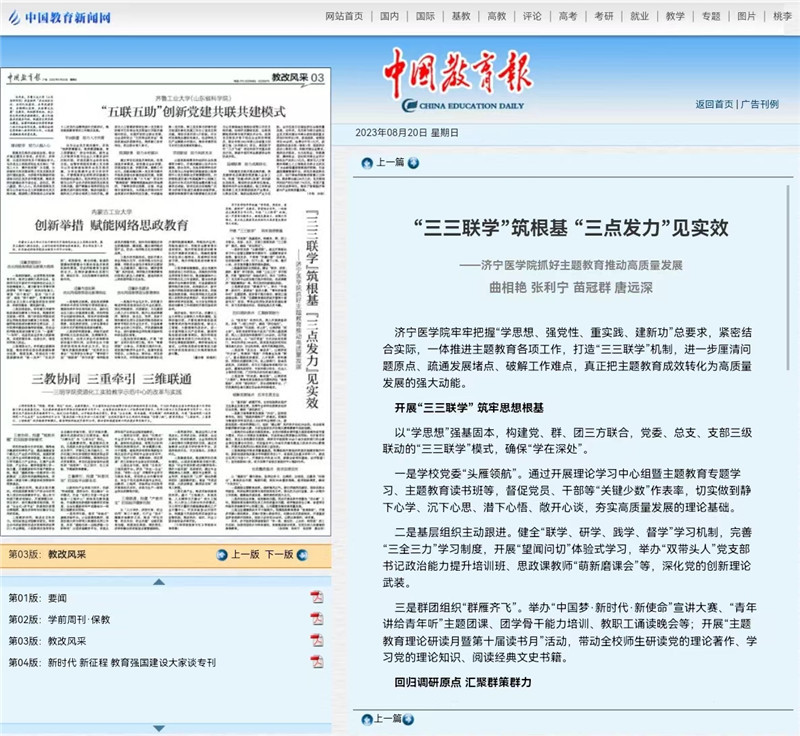Open the 国际 navigation item
This screenshot has height=736, width=800.
(425, 16)
